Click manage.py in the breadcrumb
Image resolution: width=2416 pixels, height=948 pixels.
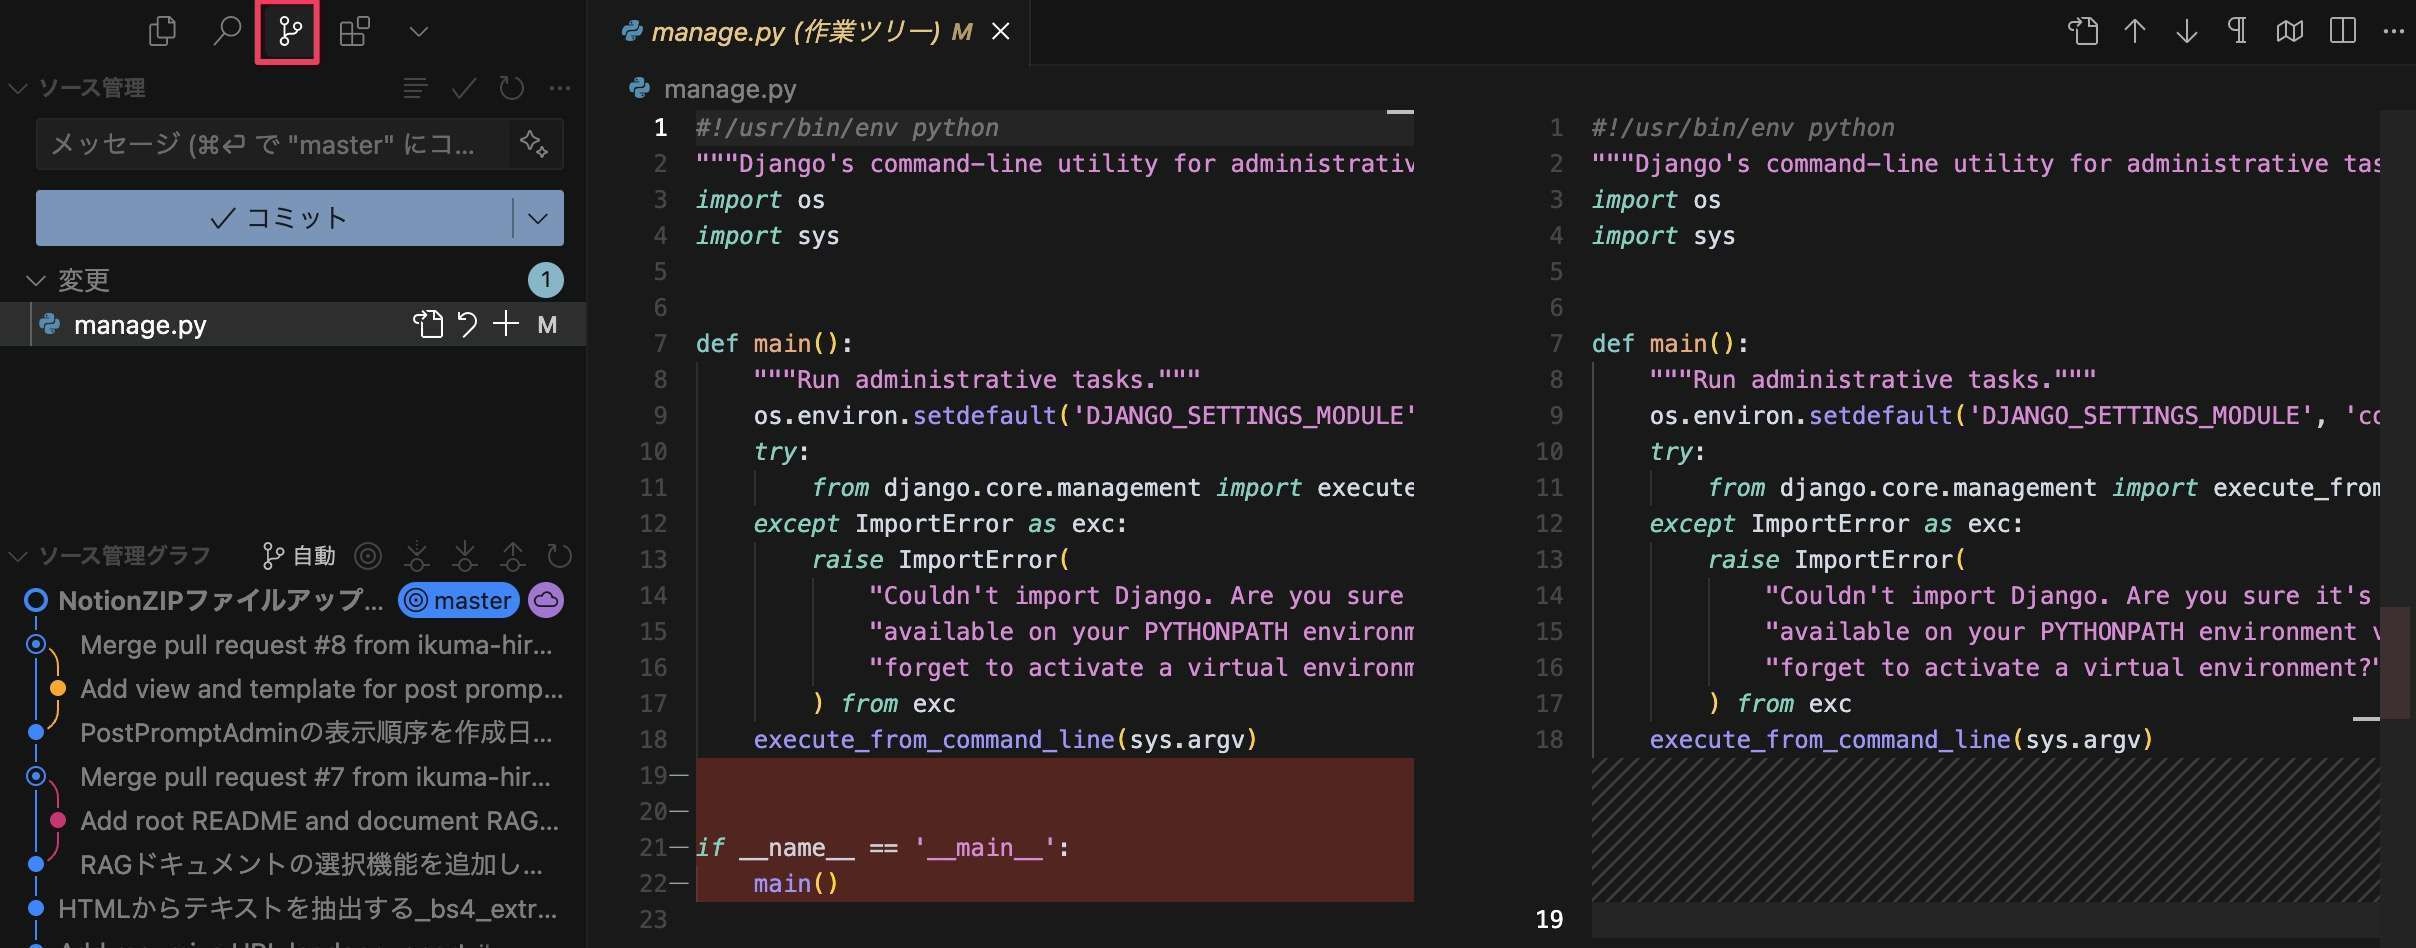[730, 89]
